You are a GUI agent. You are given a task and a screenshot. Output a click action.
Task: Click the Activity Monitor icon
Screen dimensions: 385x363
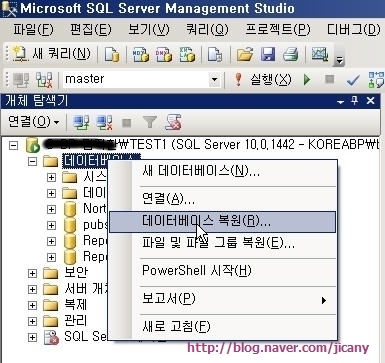tap(320, 54)
